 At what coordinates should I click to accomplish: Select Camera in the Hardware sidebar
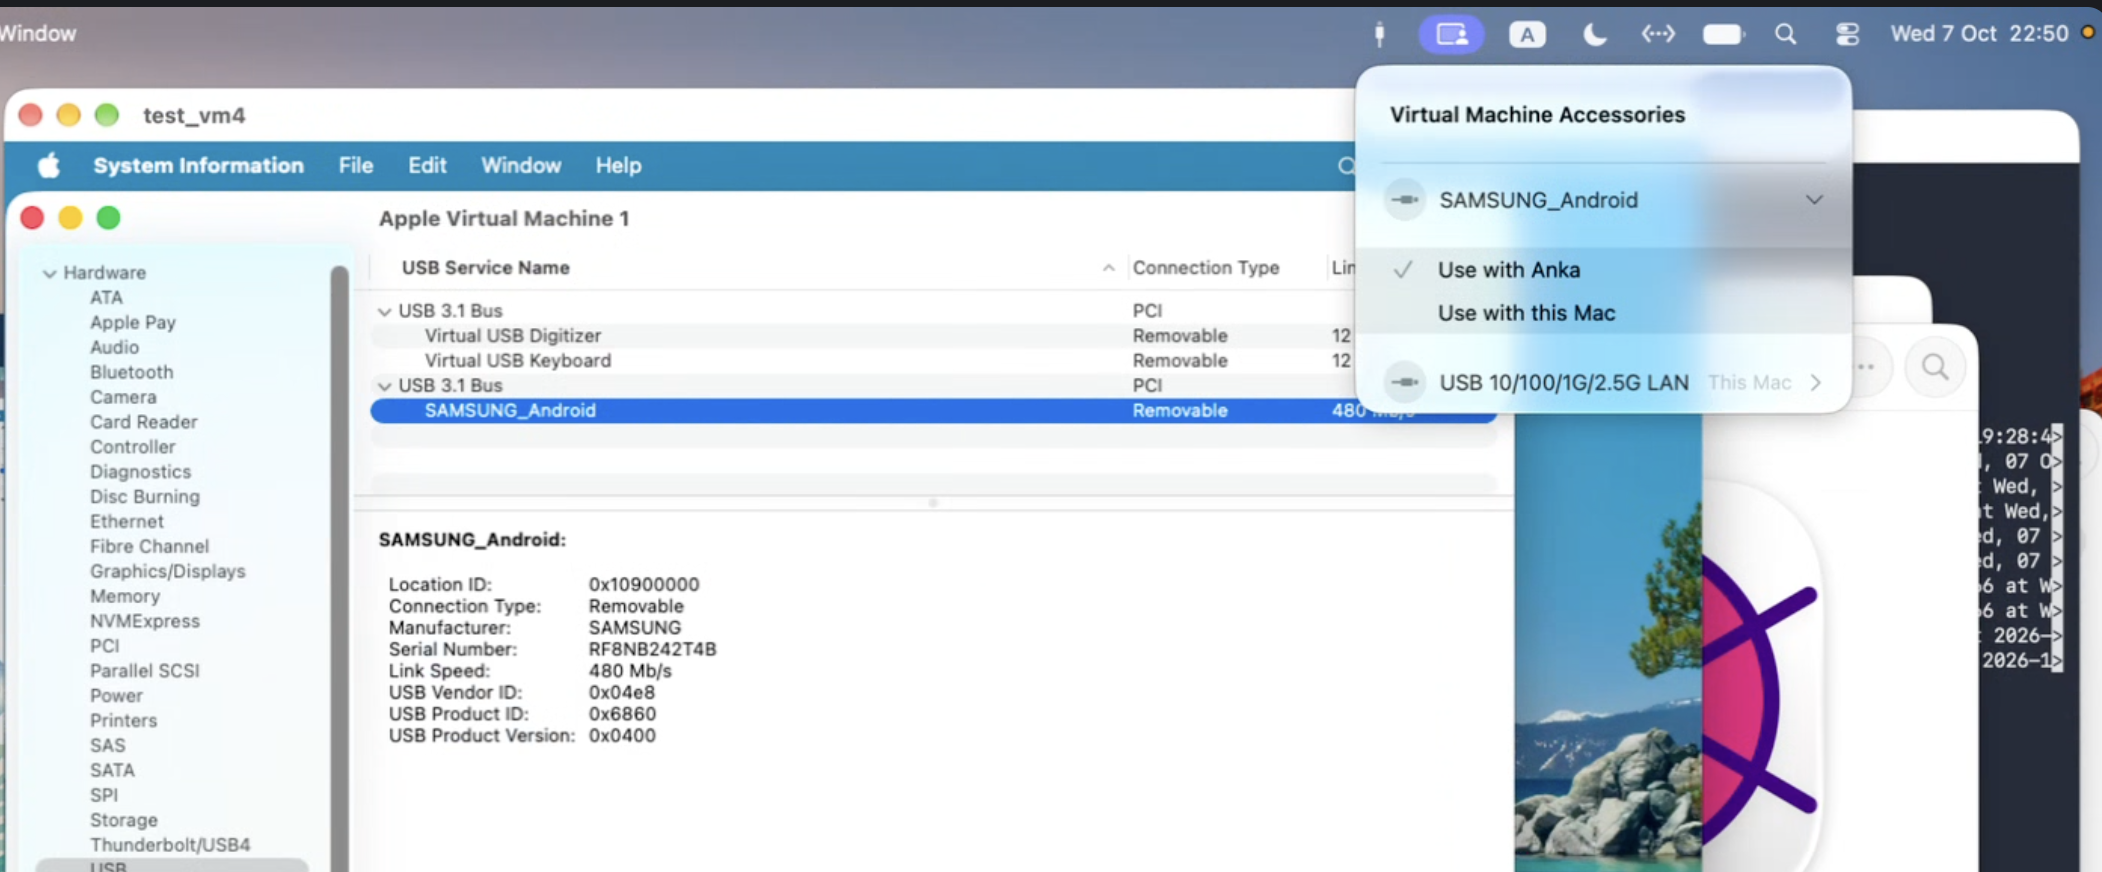123,397
